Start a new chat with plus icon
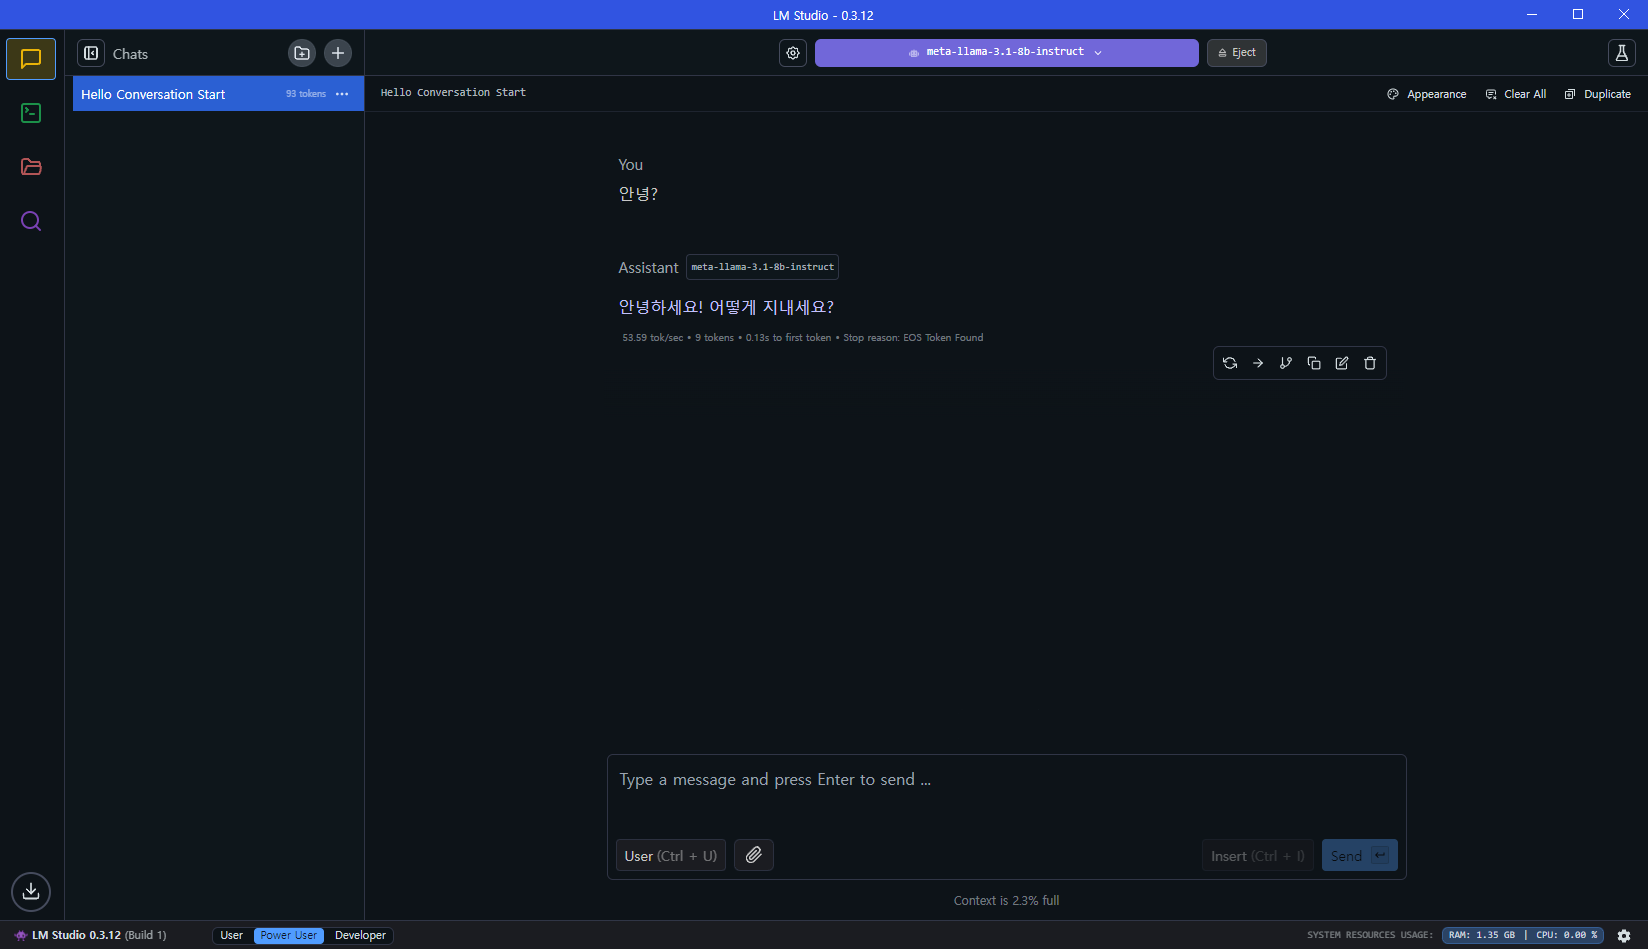The image size is (1648, 949). pyautogui.click(x=338, y=53)
